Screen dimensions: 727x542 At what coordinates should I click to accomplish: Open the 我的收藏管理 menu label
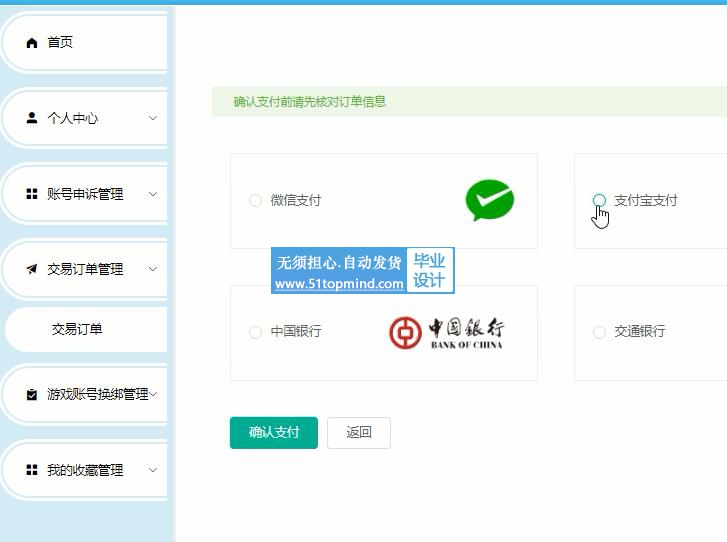[x=85, y=470]
